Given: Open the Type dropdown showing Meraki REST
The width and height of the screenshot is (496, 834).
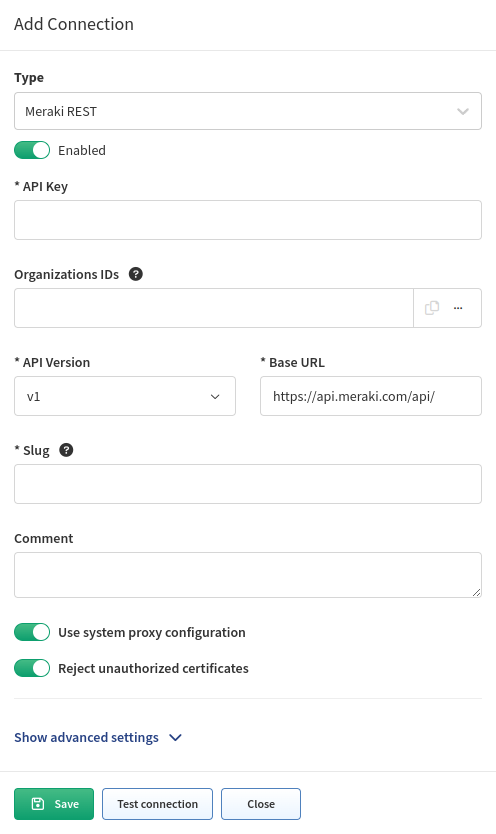Looking at the screenshot, I should pos(248,111).
